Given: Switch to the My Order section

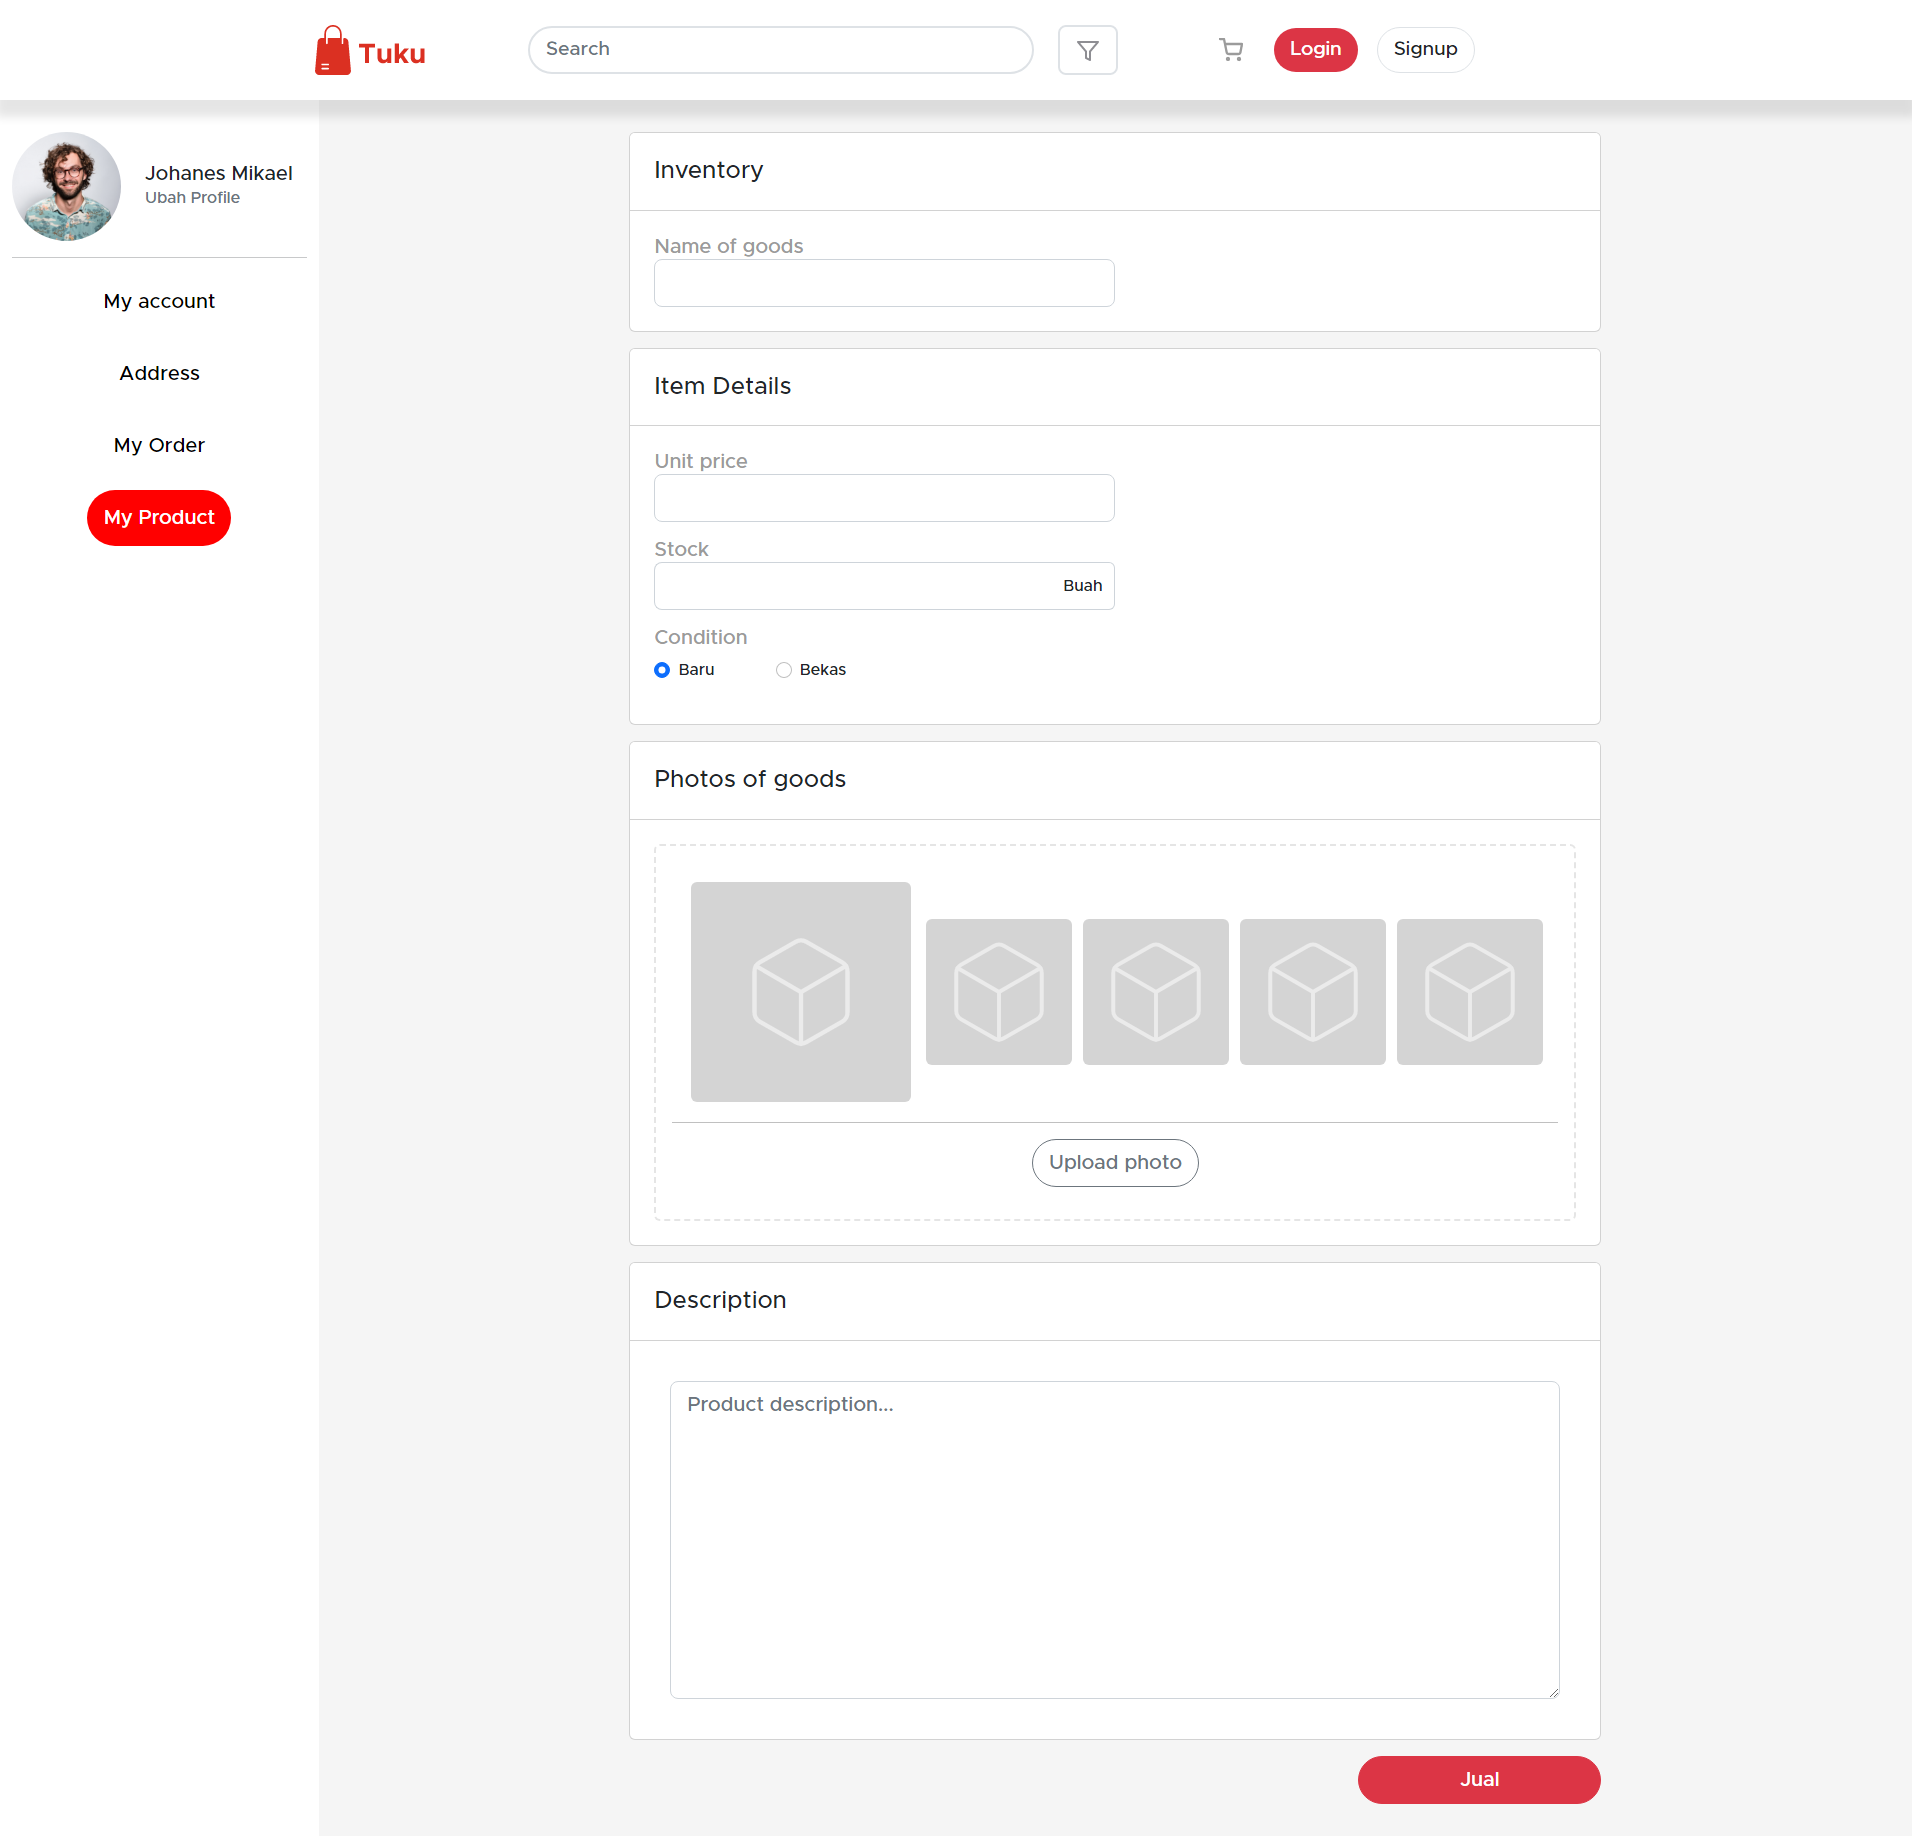Looking at the screenshot, I should [x=159, y=445].
